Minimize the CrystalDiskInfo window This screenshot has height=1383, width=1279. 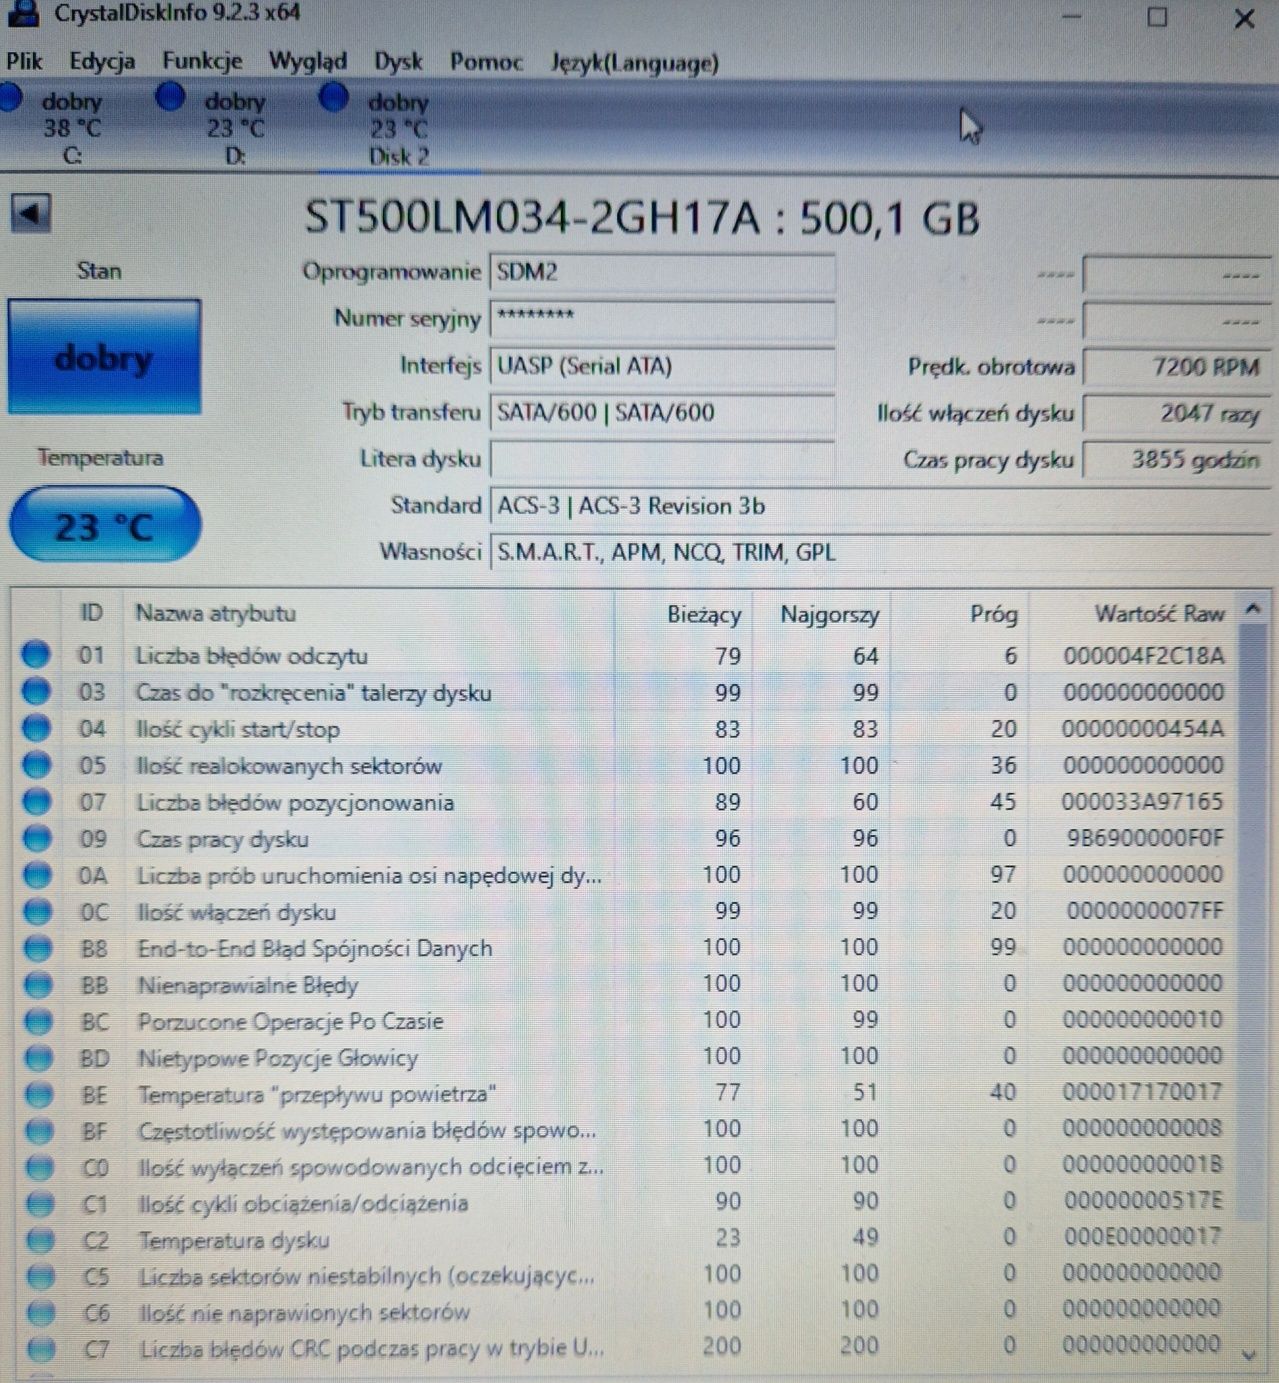[x=1071, y=18]
